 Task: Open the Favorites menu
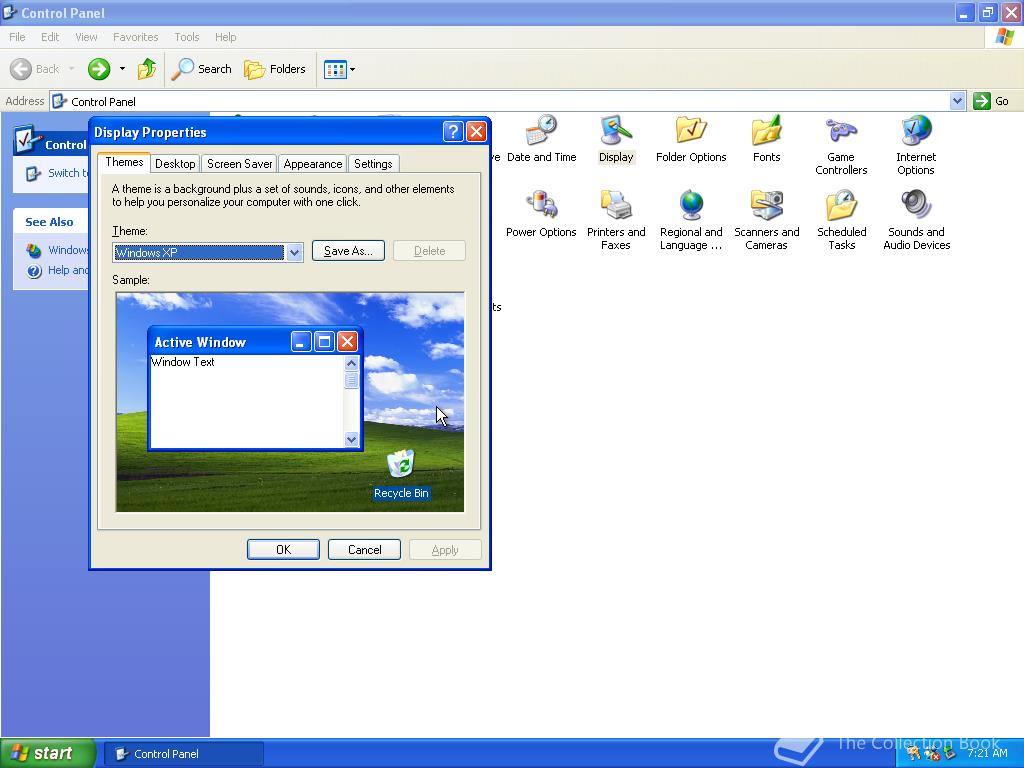(x=135, y=37)
